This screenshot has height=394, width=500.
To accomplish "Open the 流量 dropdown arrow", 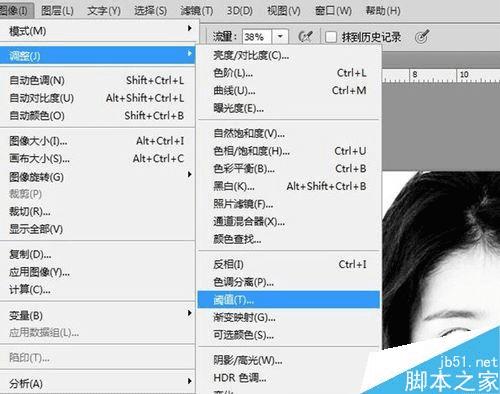I will coord(280,37).
